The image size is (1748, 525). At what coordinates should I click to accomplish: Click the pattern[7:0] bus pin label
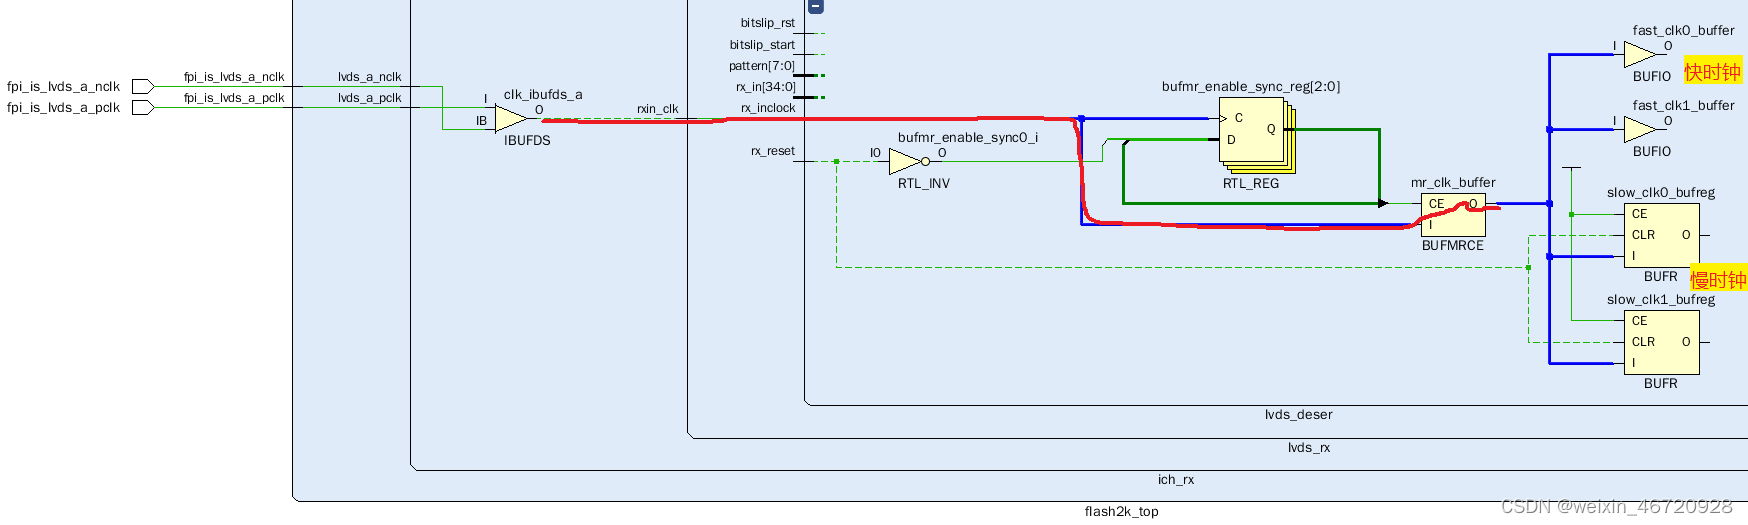tap(762, 66)
